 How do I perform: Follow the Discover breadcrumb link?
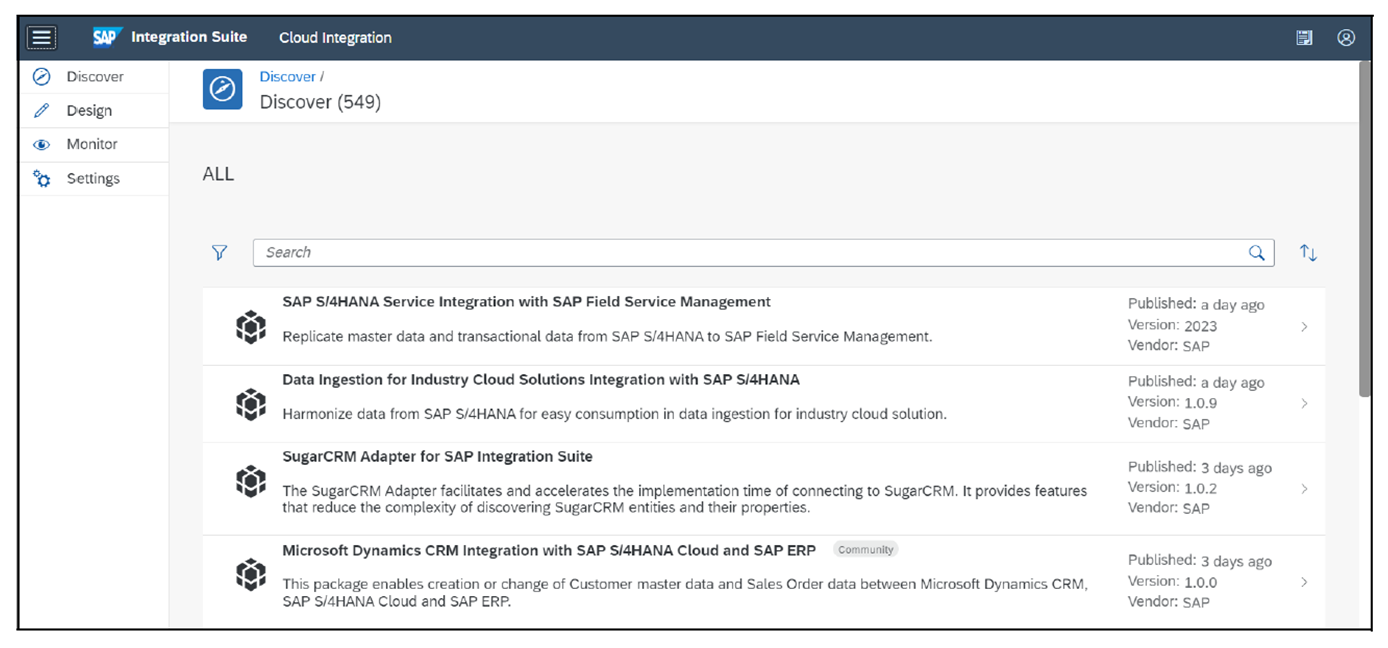[287, 76]
